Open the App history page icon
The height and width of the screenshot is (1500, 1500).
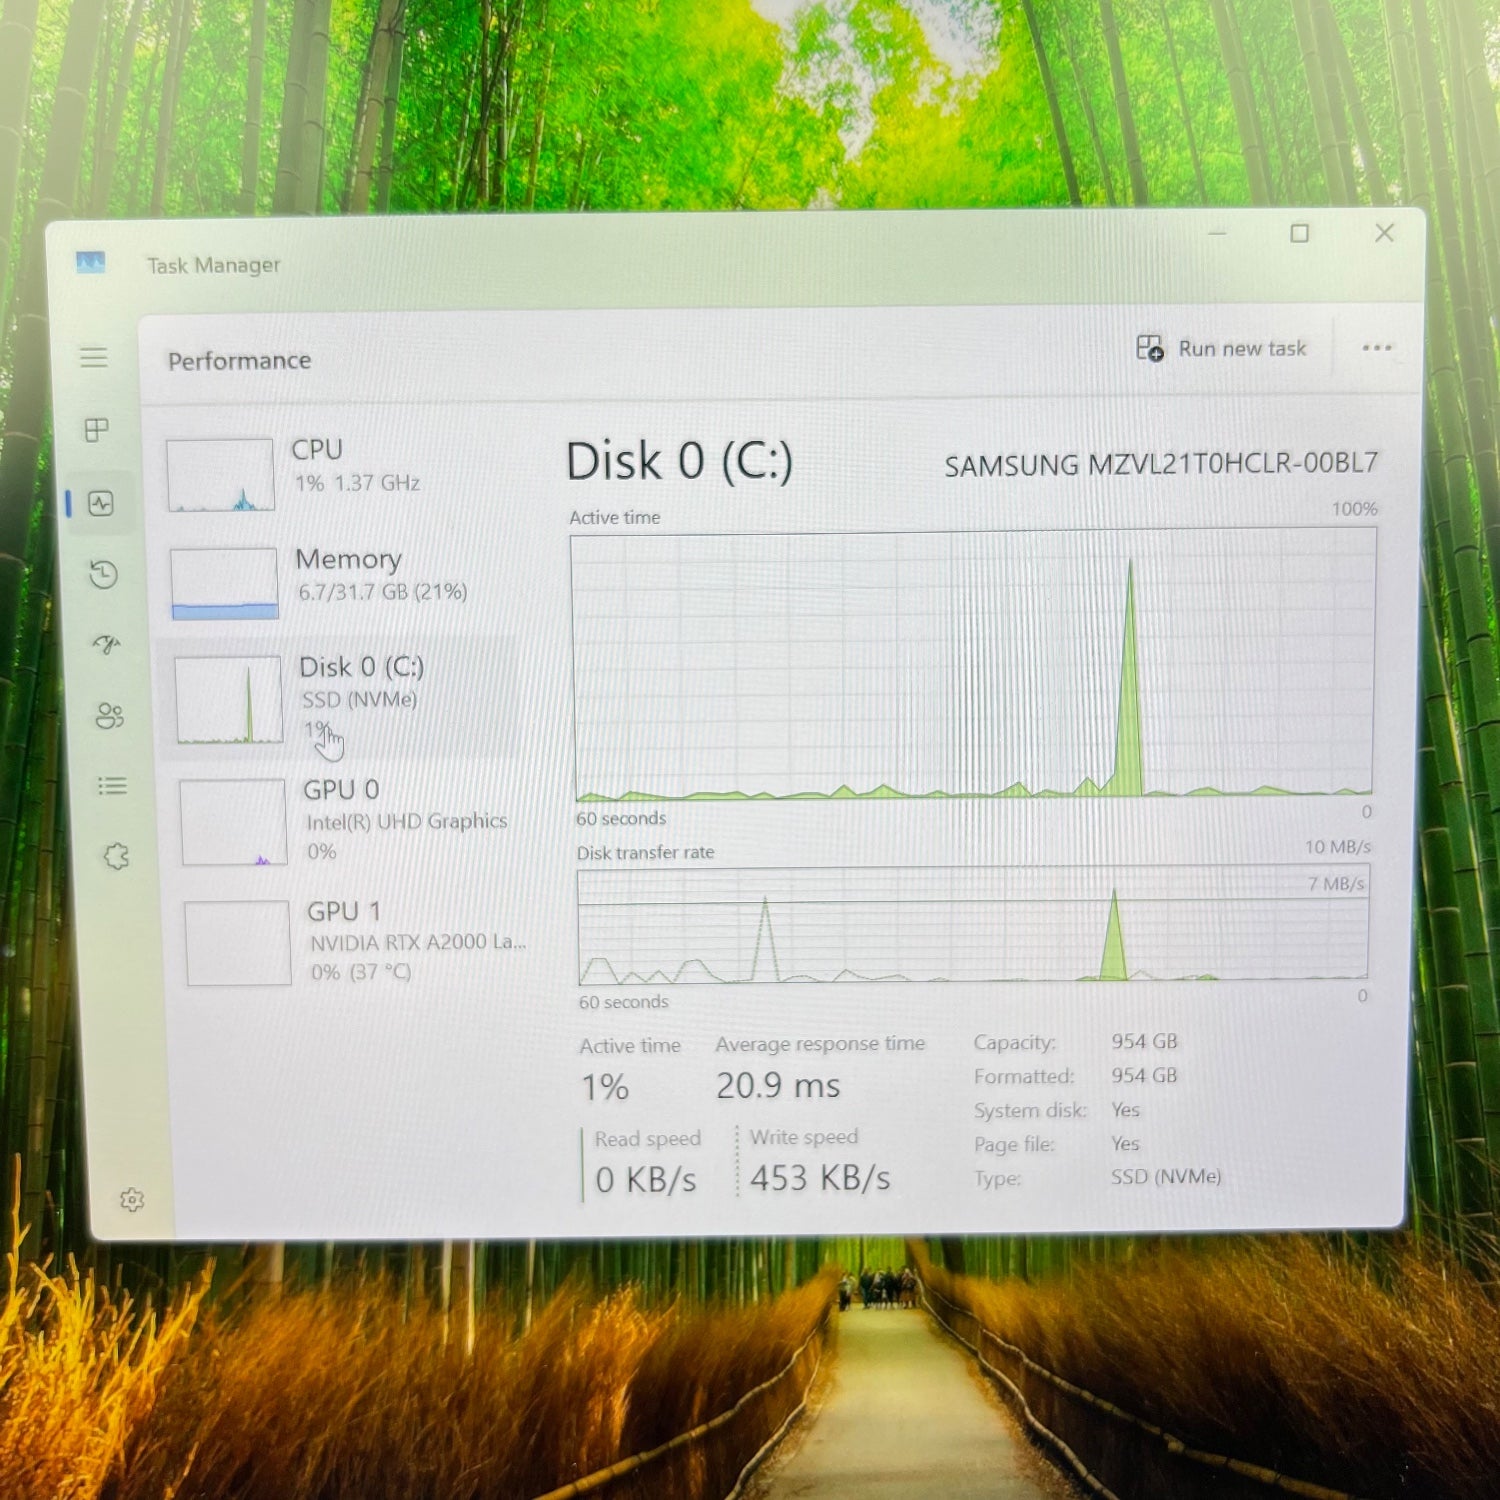coord(104,575)
